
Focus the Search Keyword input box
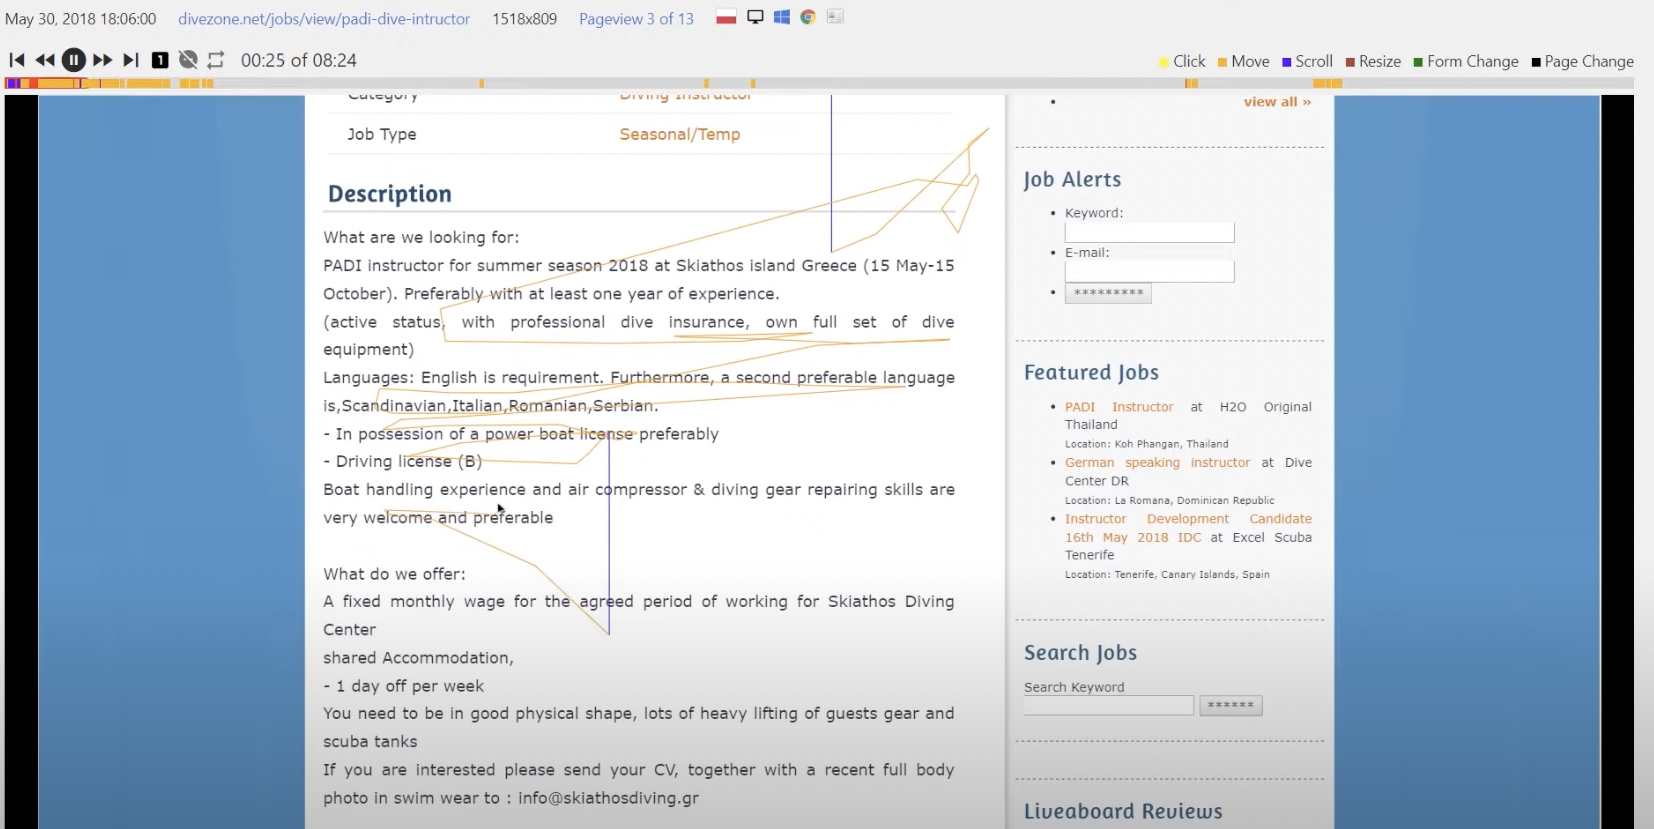(1108, 706)
